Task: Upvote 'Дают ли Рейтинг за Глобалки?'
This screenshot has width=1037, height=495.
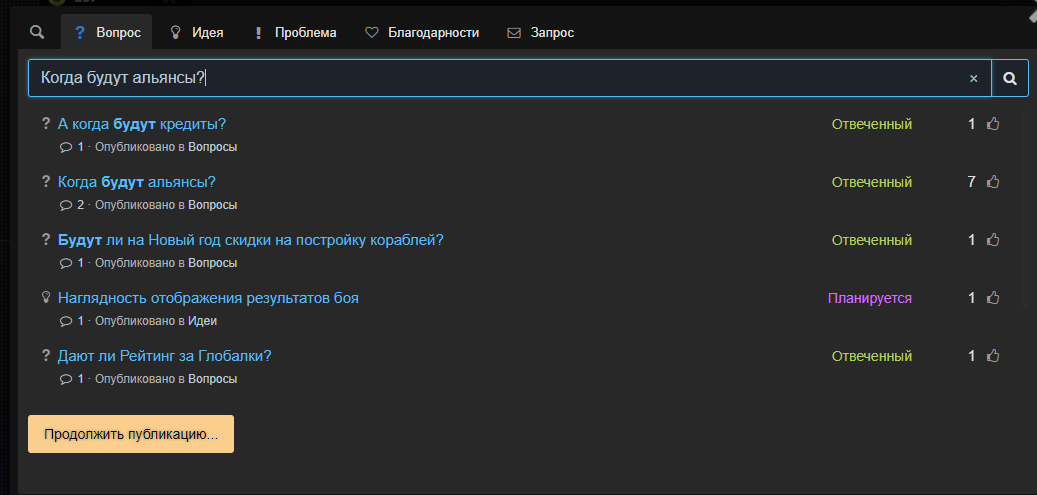Action: 993,356
